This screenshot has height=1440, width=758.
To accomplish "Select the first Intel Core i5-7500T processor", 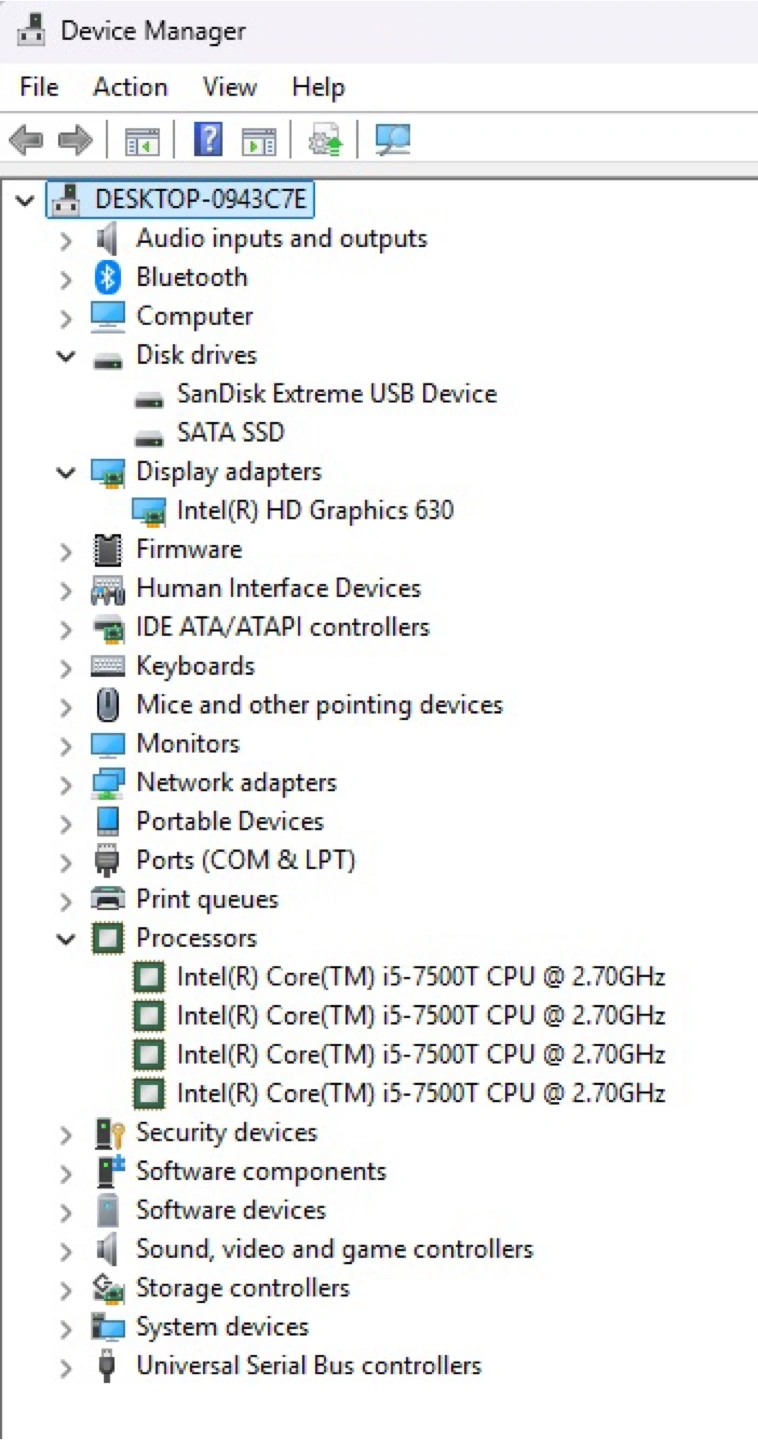I will pos(420,977).
